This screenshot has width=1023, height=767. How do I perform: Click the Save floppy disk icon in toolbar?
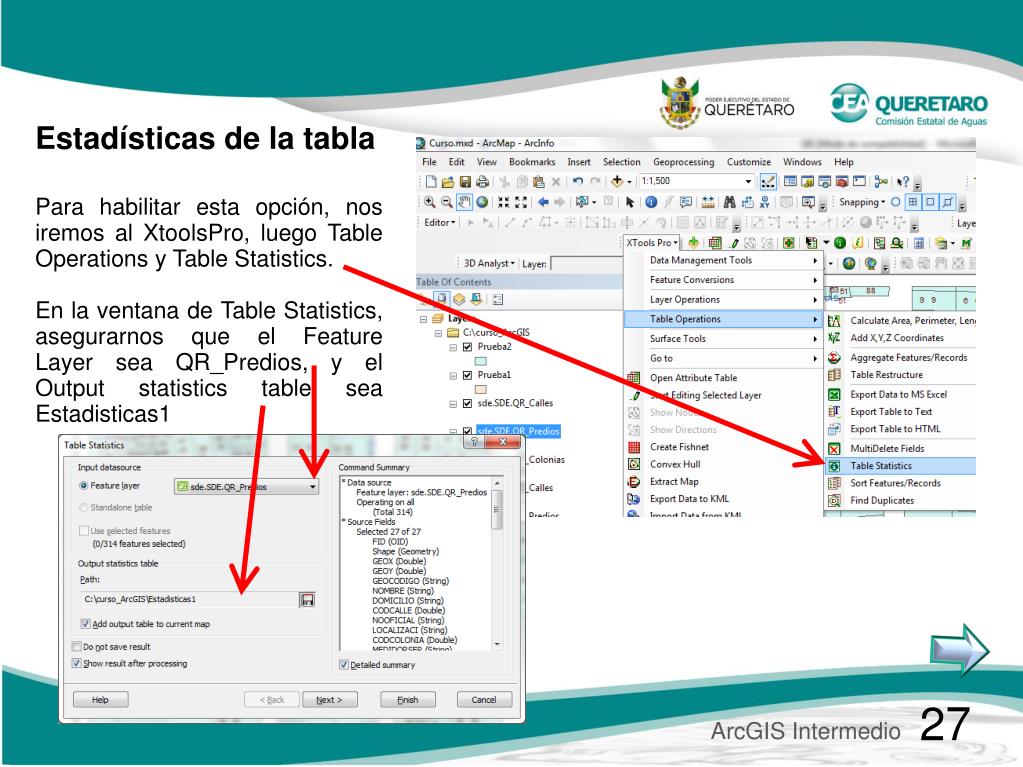pyautogui.click(x=465, y=181)
